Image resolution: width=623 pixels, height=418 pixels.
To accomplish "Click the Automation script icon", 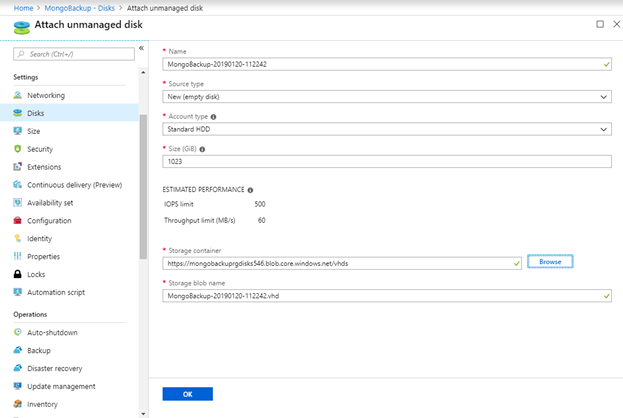I will click(17, 292).
